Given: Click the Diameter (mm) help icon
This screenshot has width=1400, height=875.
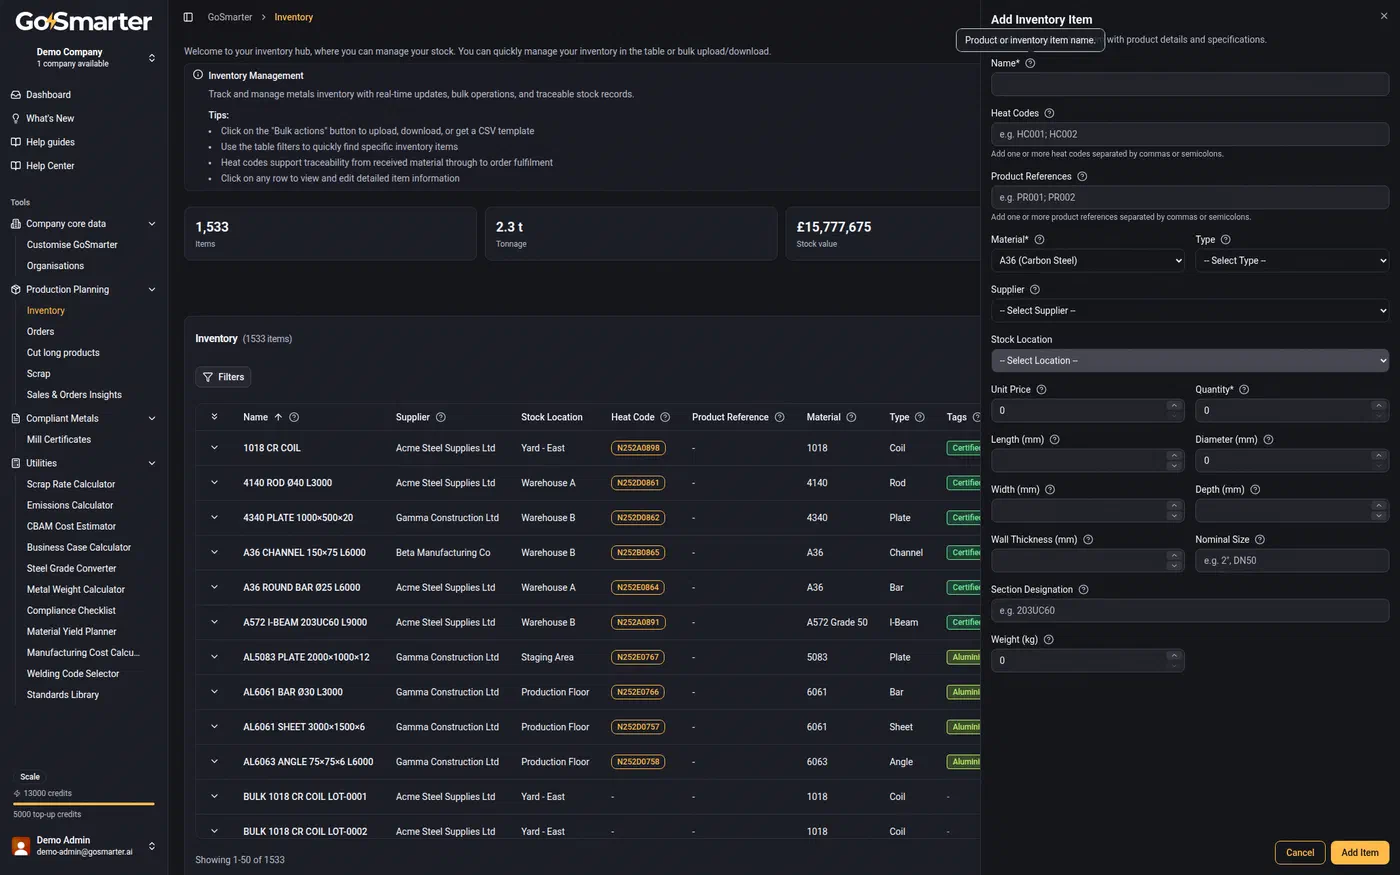Looking at the screenshot, I should point(1268,439).
